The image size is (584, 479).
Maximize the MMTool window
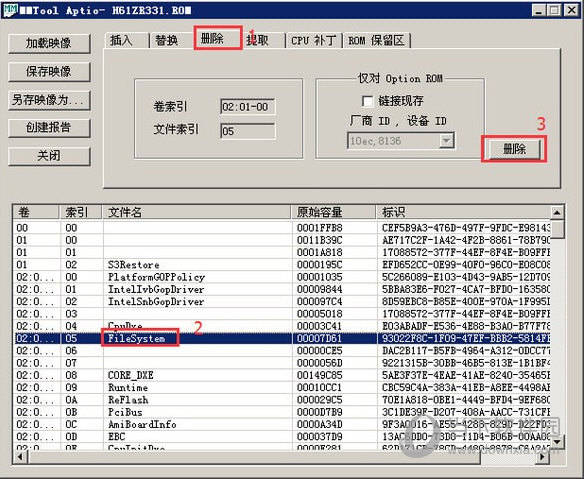554,10
